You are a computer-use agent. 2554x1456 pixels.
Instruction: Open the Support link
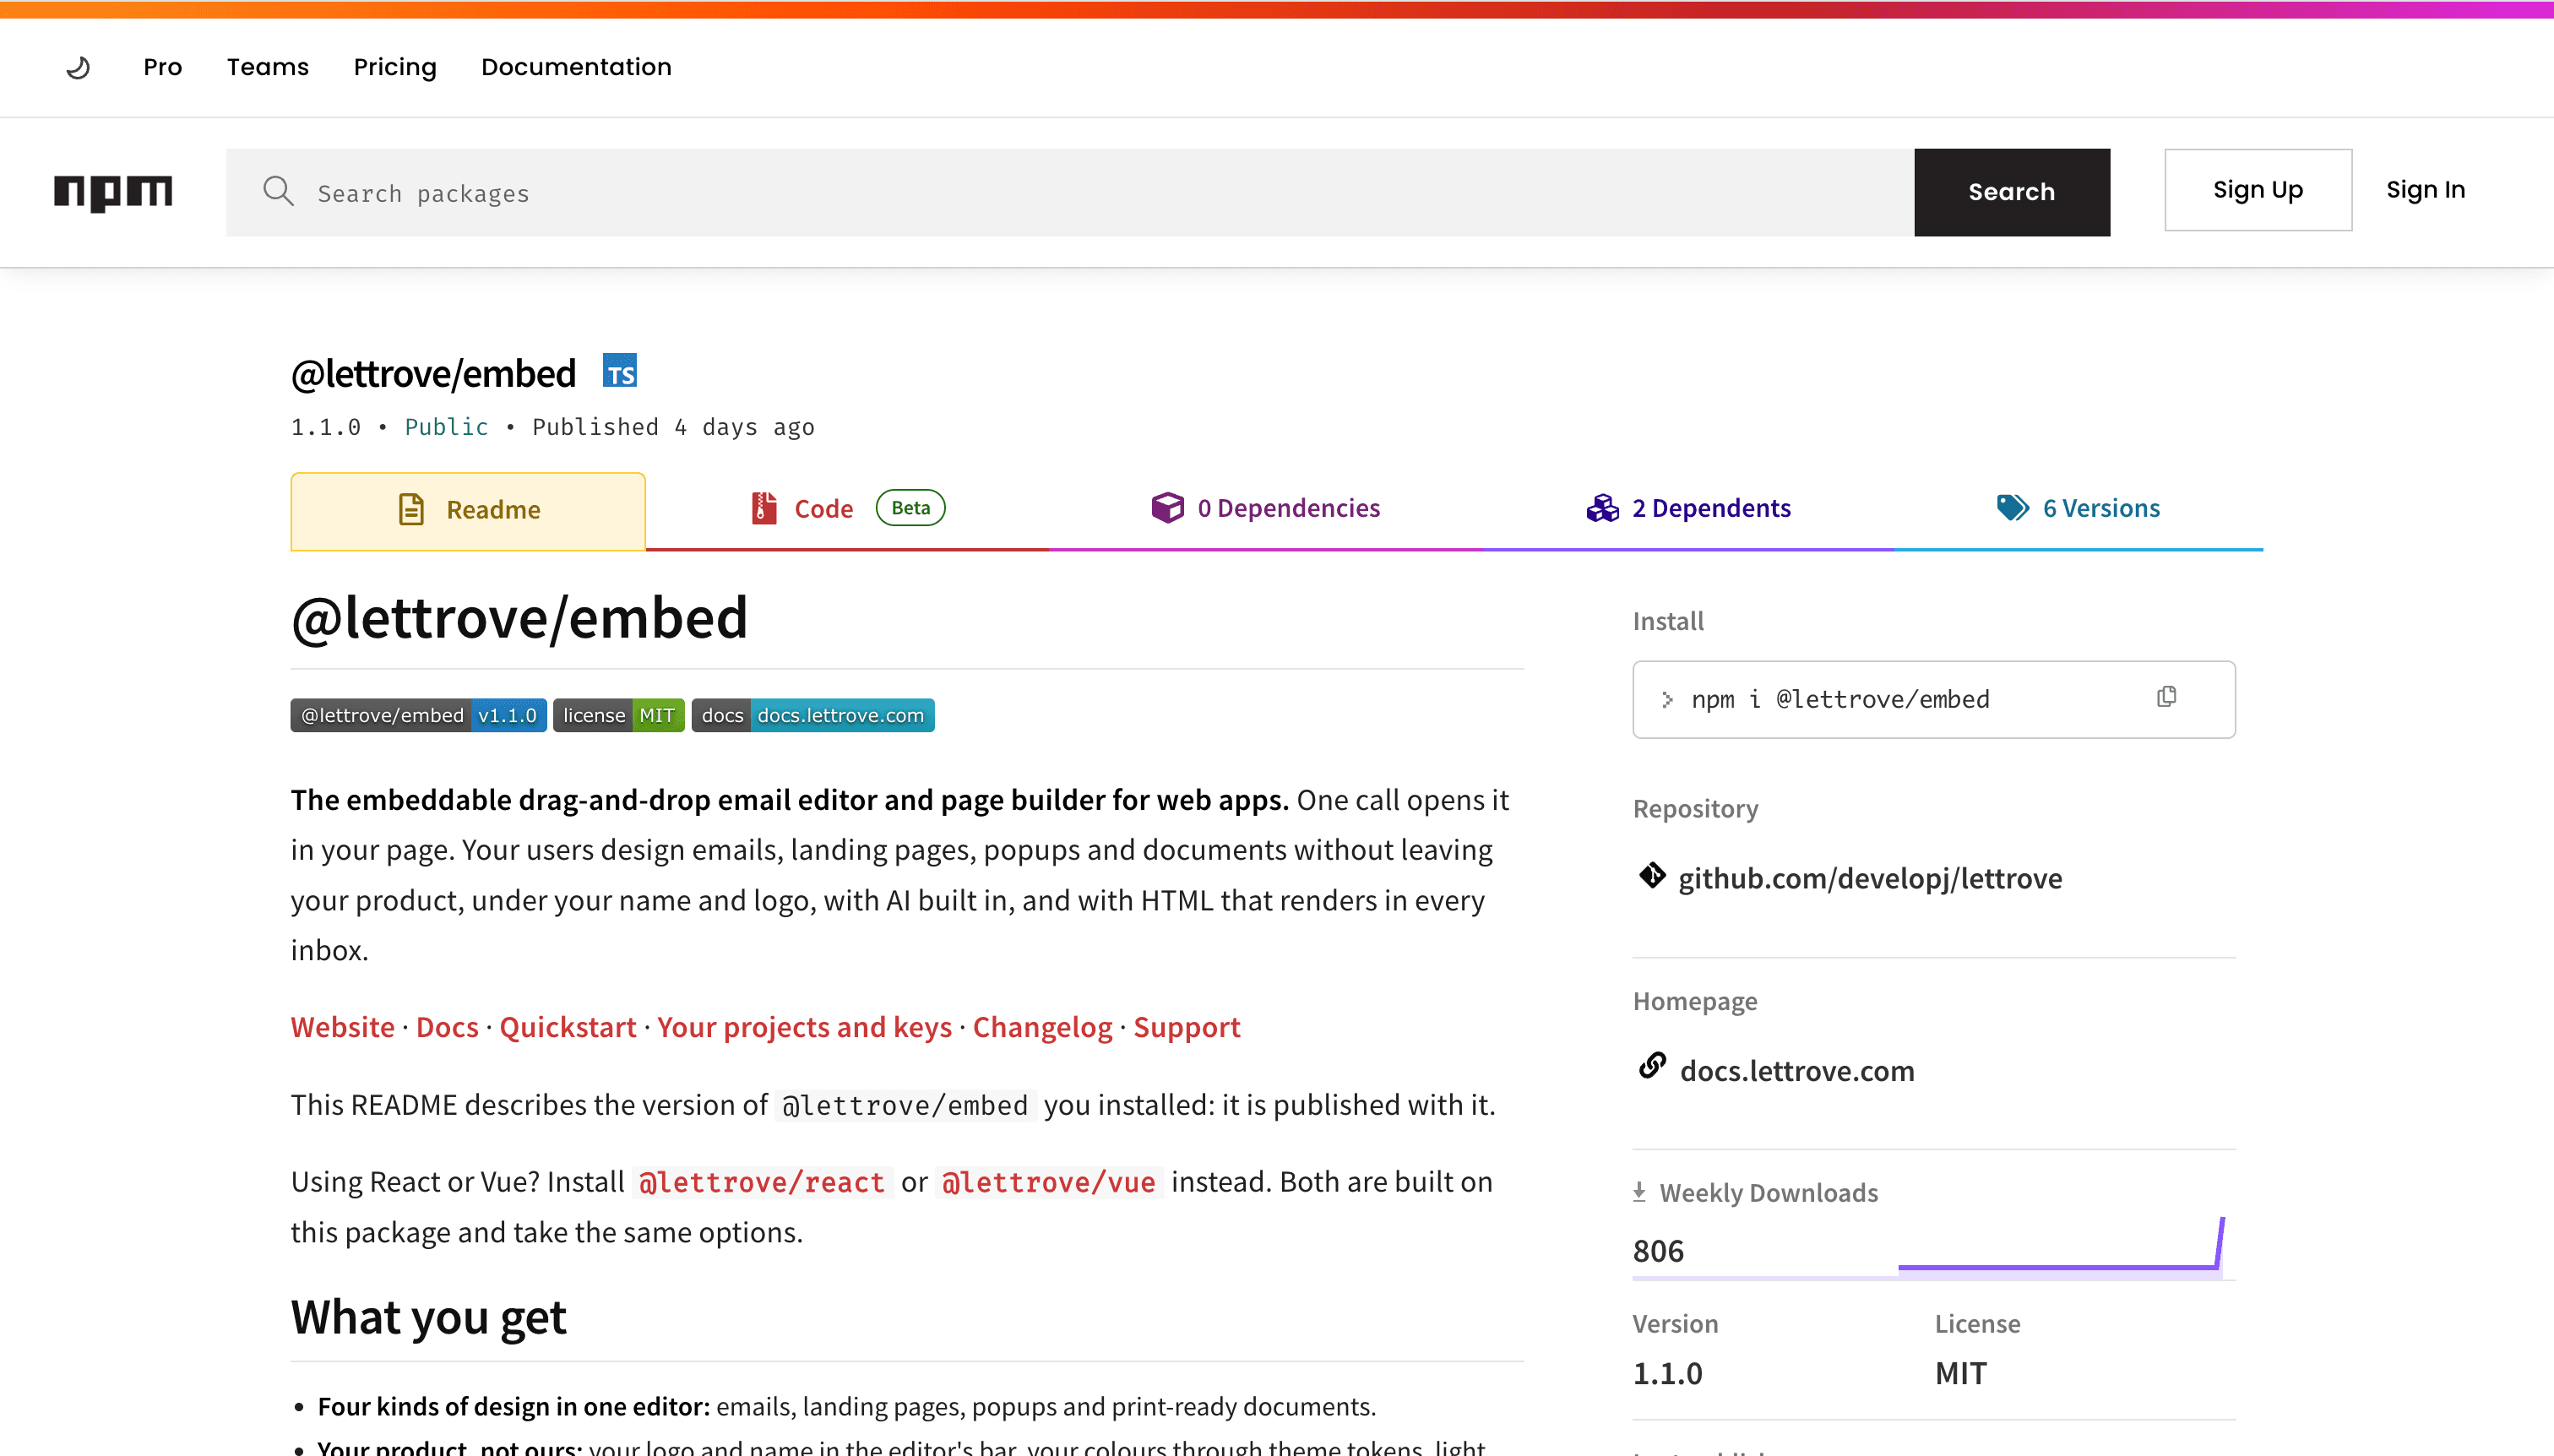(1186, 1027)
